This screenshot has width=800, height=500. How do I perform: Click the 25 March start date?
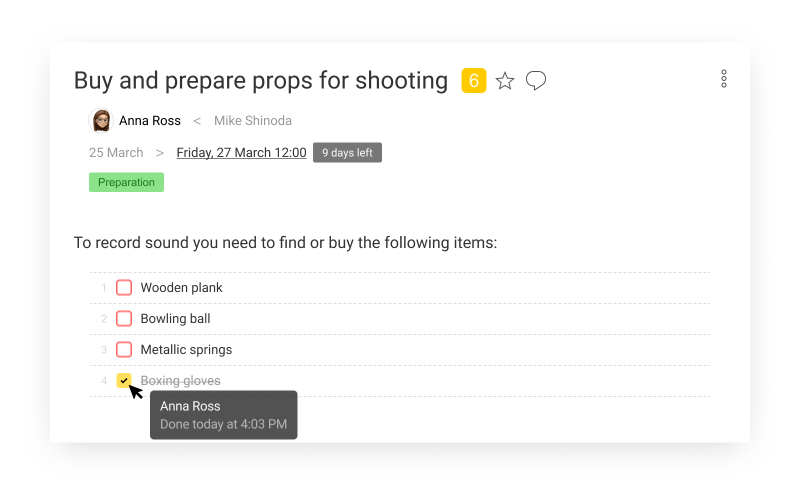116,153
